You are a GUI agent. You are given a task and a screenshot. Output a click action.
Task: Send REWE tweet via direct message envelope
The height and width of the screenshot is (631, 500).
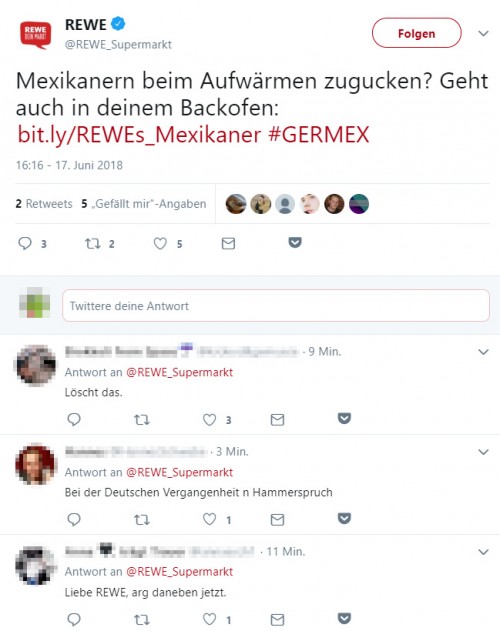[x=228, y=243]
